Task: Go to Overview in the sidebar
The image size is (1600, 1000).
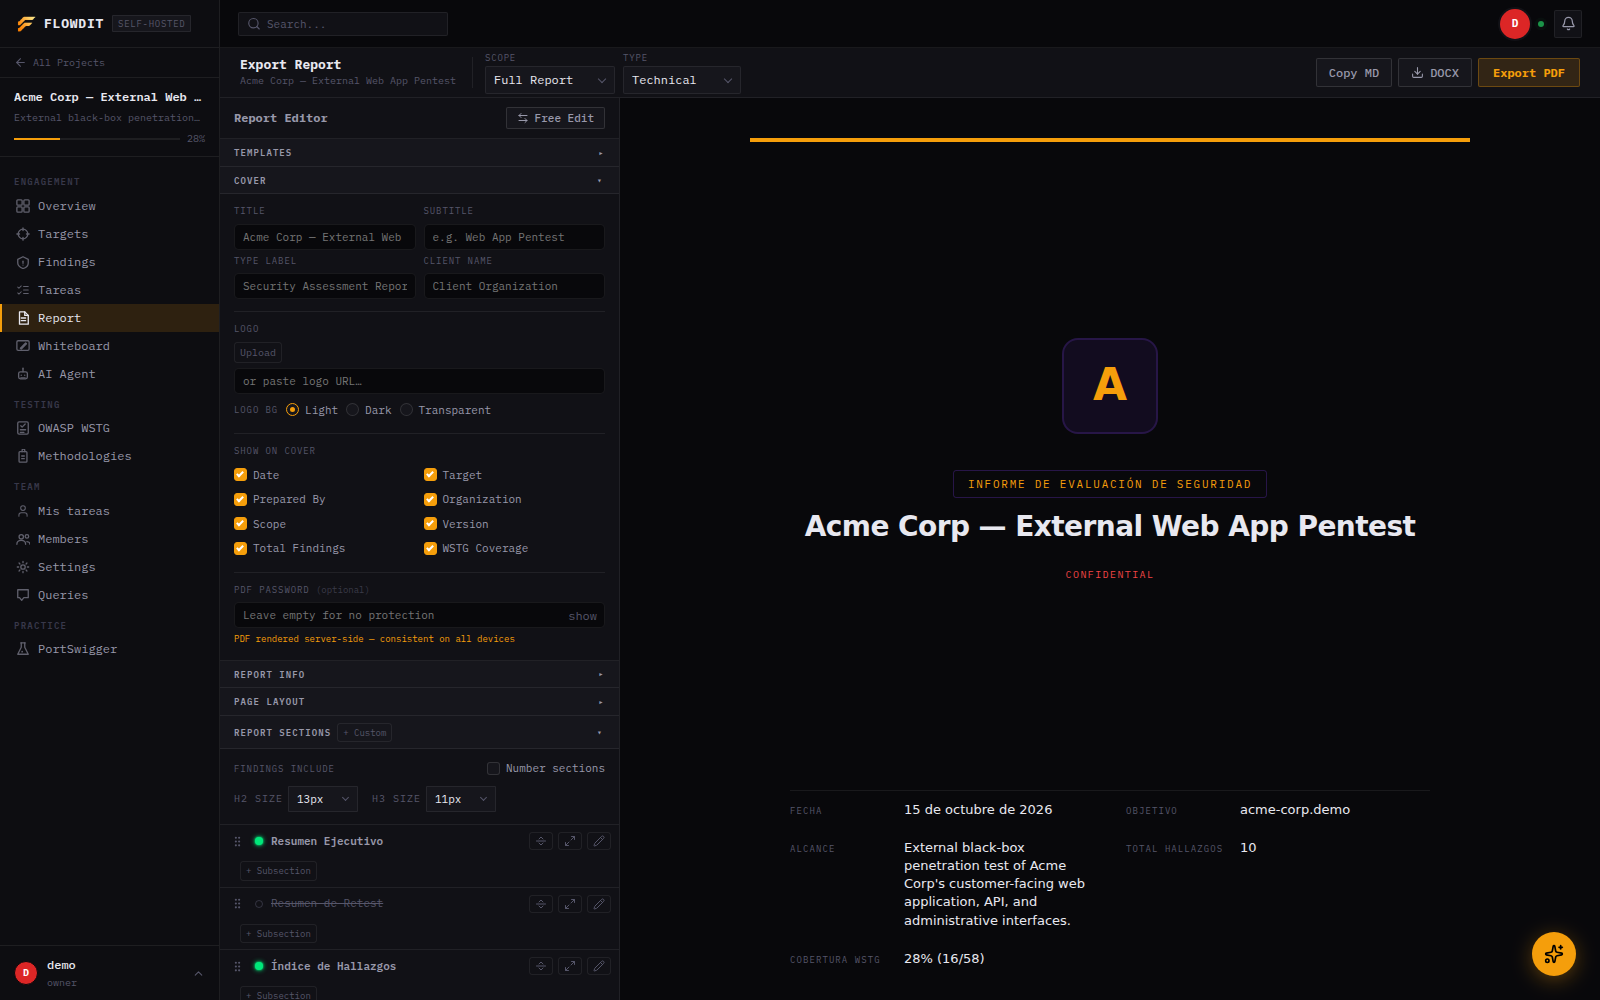Action: pyautogui.click(x=109, y=206)
